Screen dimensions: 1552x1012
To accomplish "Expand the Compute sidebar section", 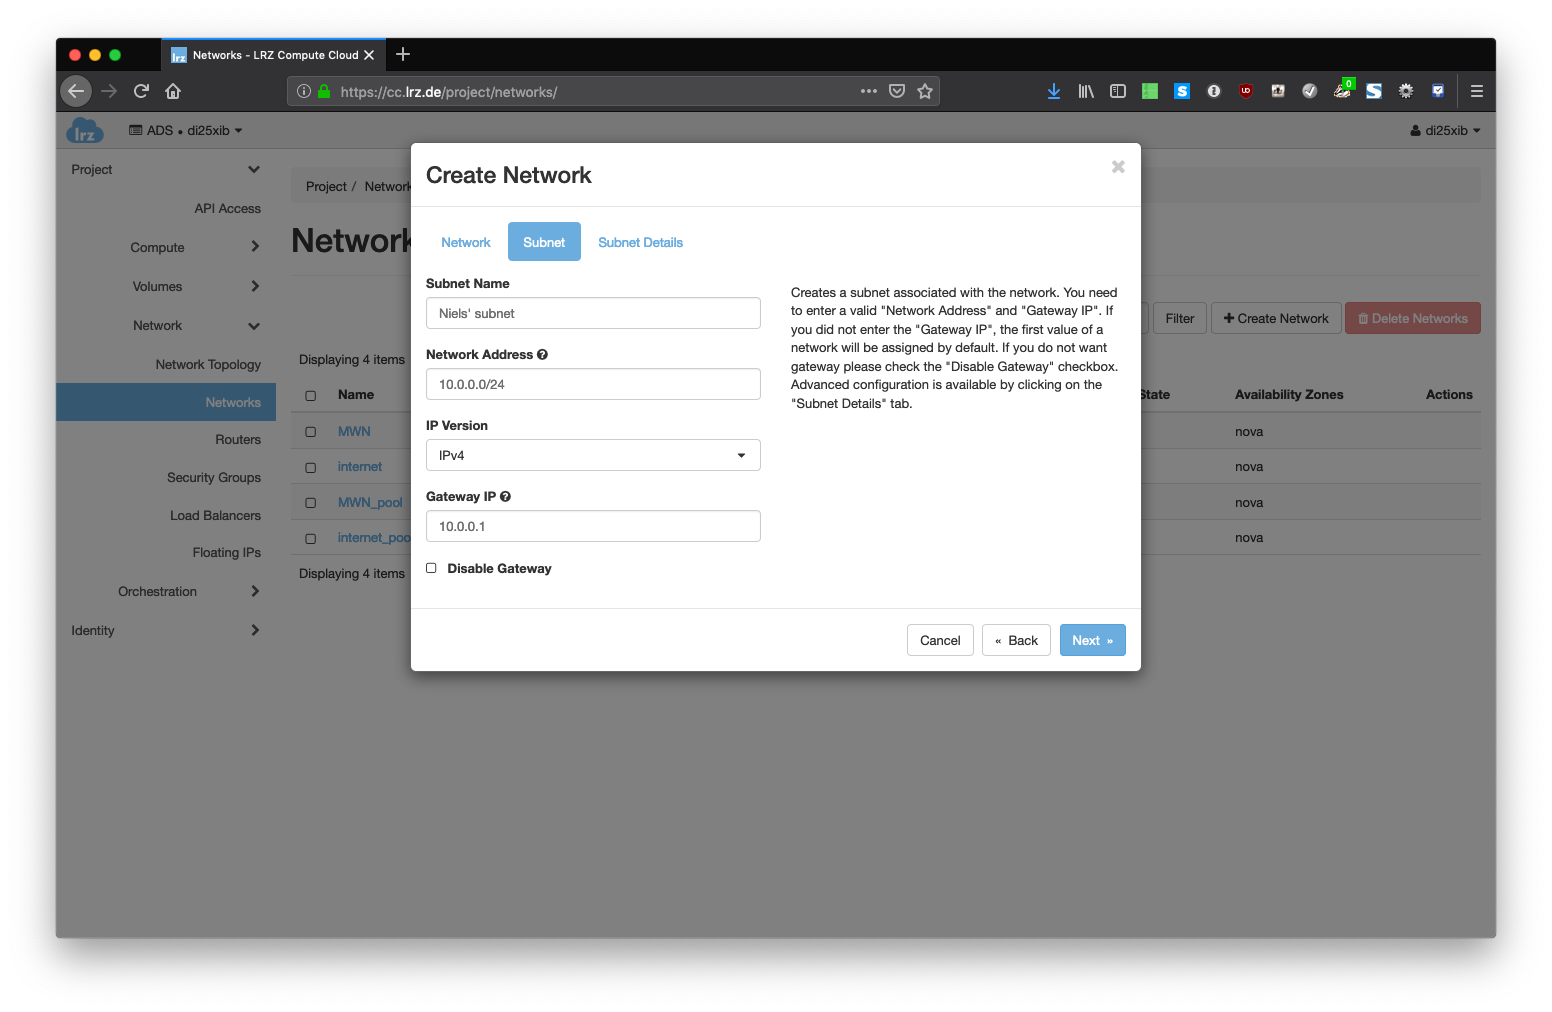I will point(194,247).
